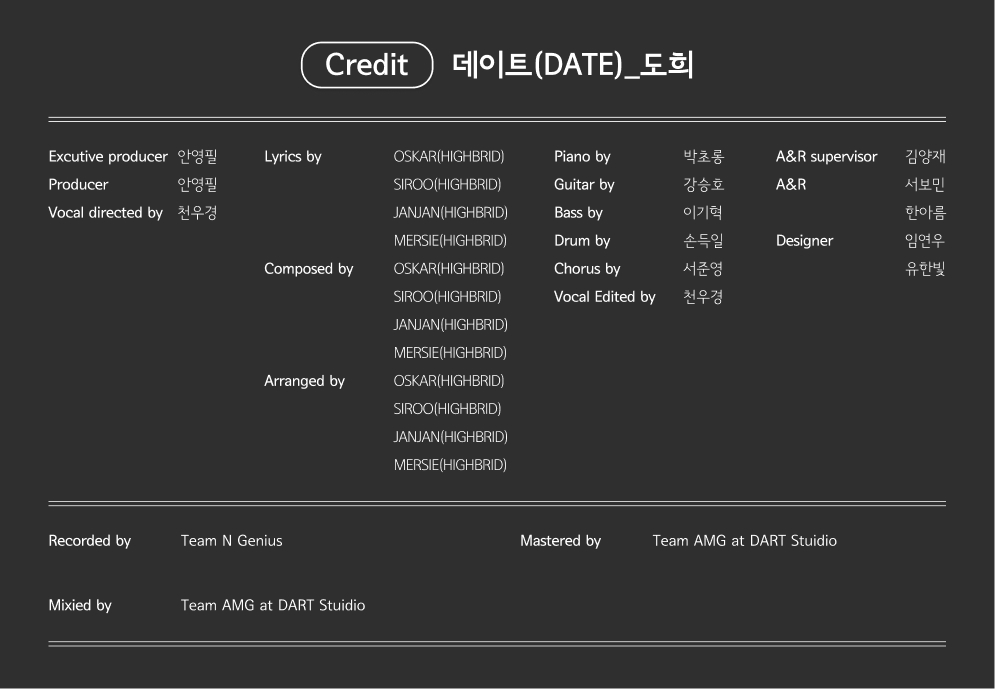This screenshot has width=995, height=690.
Task: Click the Vocal directed by label
Action: point(105,213)
